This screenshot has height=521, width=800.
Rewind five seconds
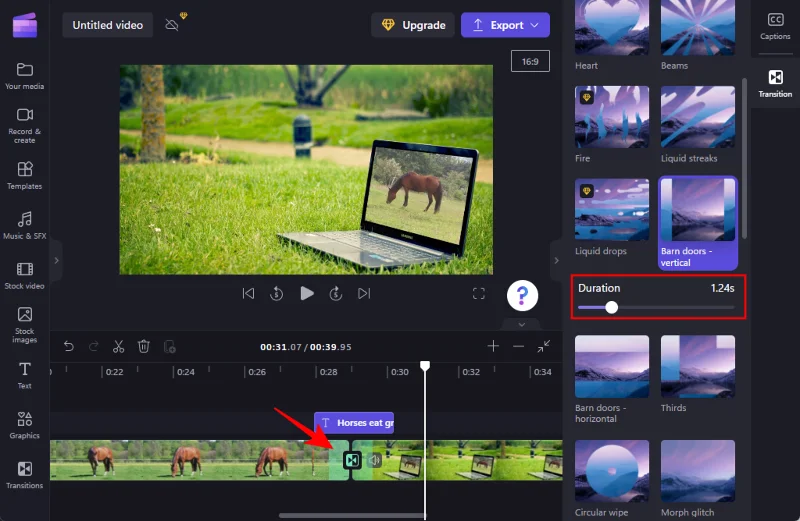point(277,293)
